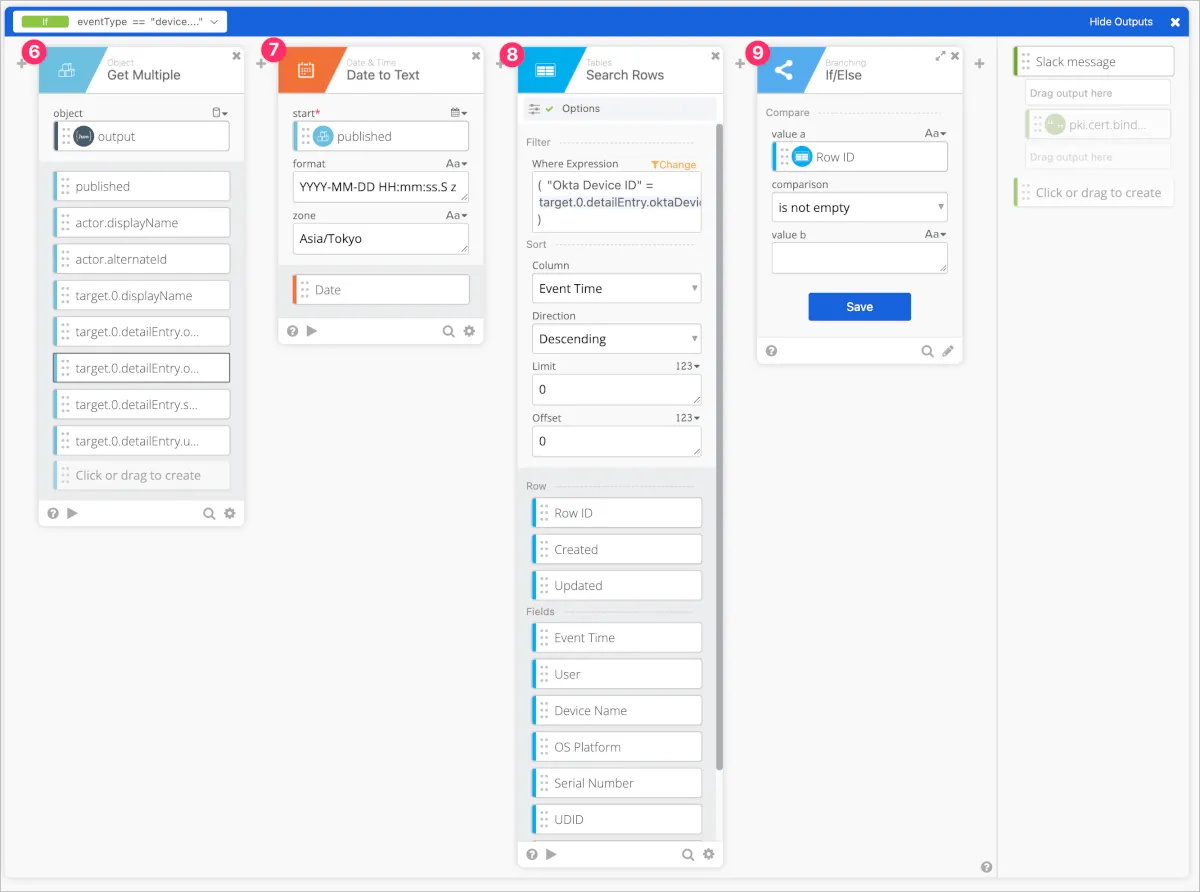Close the Date to Text card
The height and width of the screenshot is (892, 1200).
(x=476, y=56)
